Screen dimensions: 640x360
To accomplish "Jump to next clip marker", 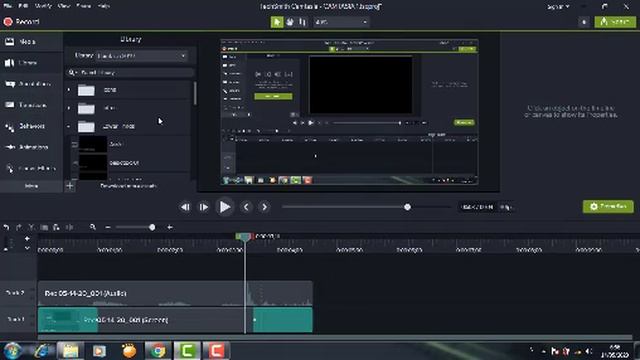I will tap(264, 207).
